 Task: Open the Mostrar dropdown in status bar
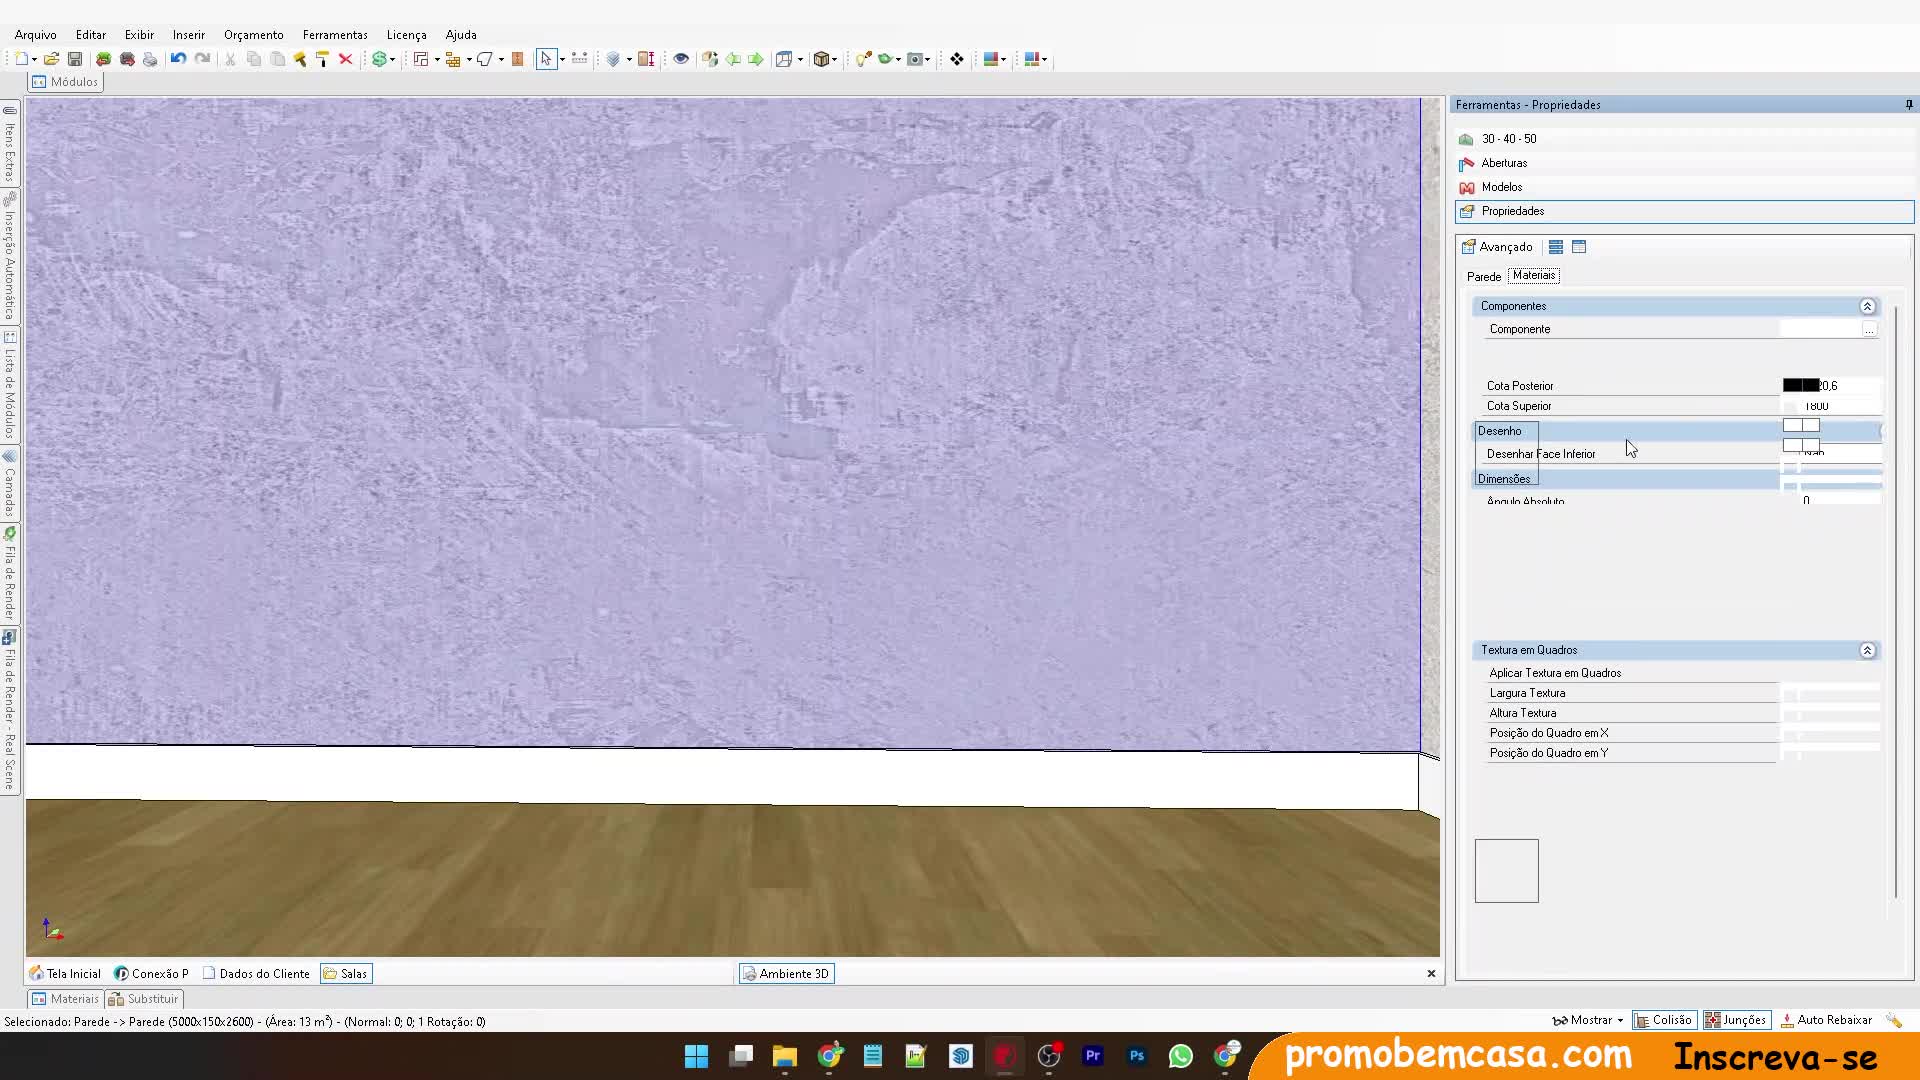pyautogui.click(x=1588, y=1020)
